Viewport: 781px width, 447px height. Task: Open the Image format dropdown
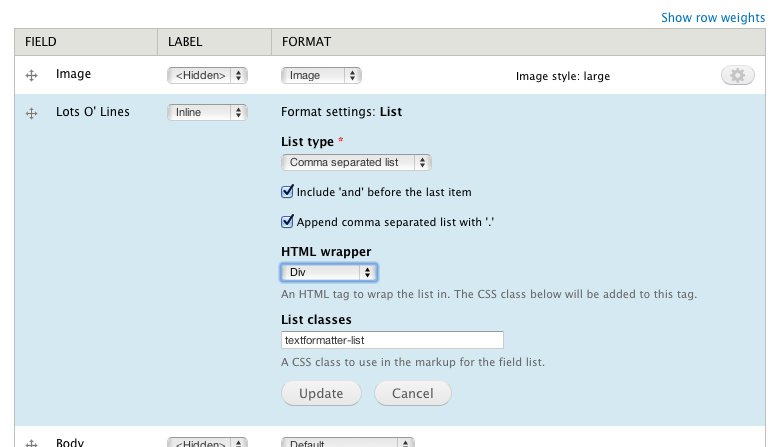321,75
